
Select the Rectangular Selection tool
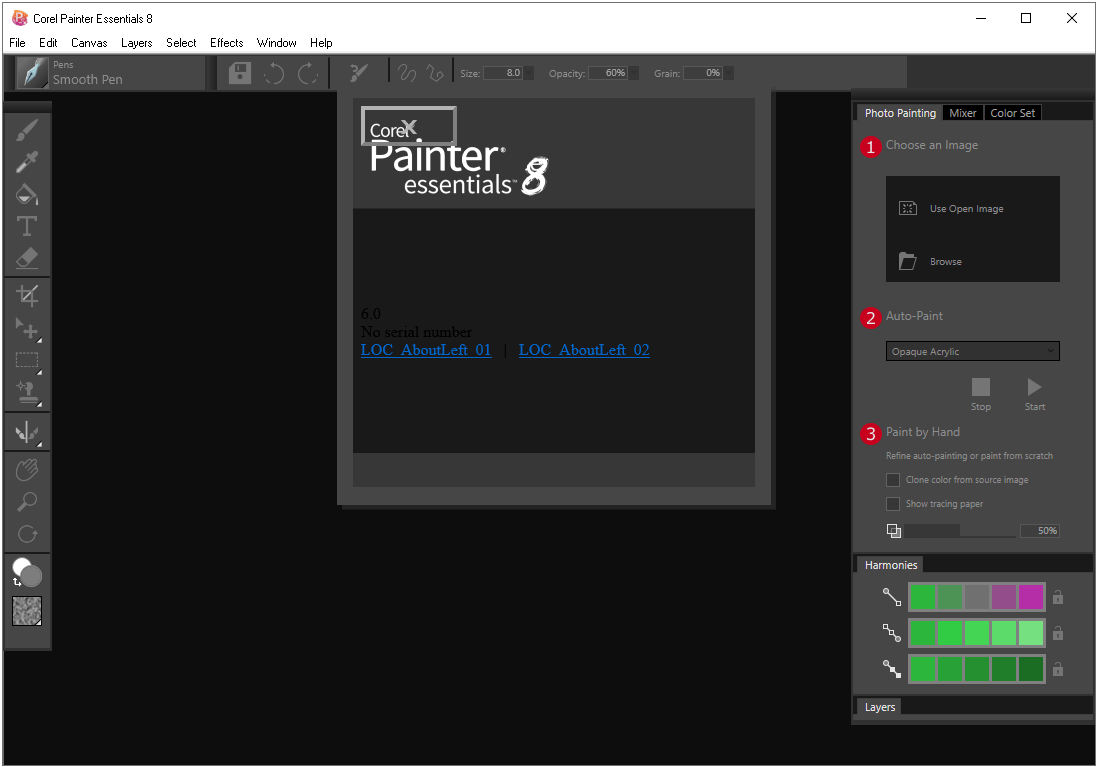(27, 360)
